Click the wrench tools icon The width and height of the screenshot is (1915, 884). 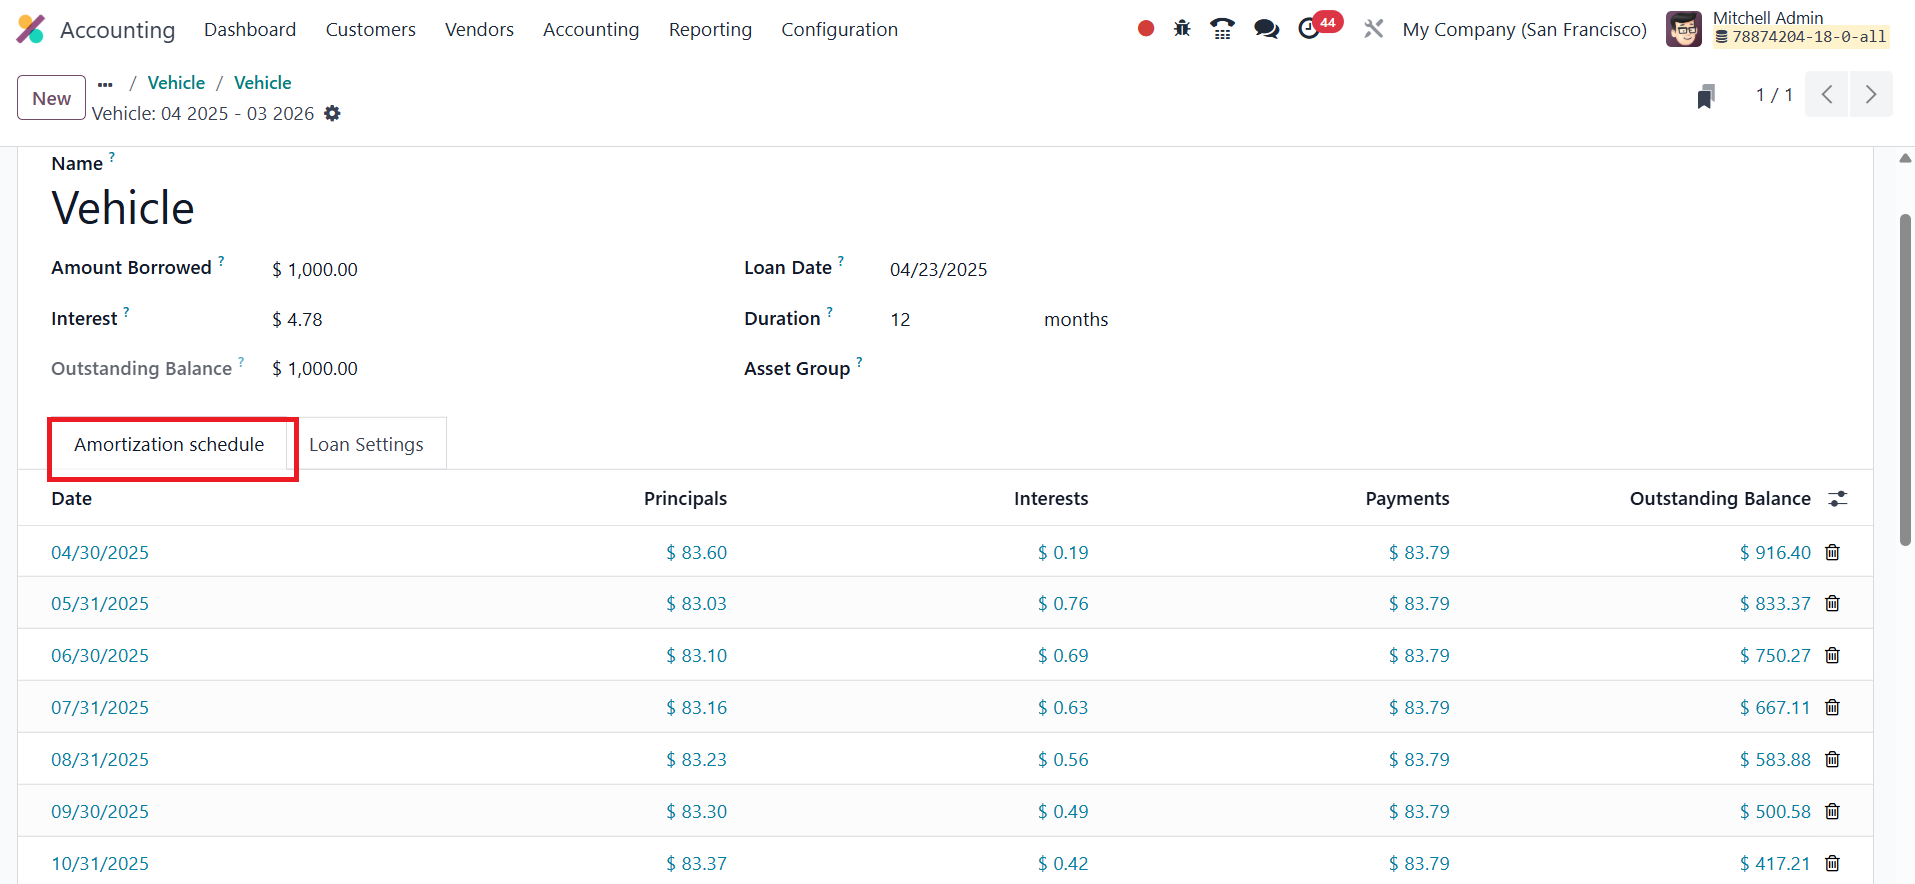[1374, 29]
